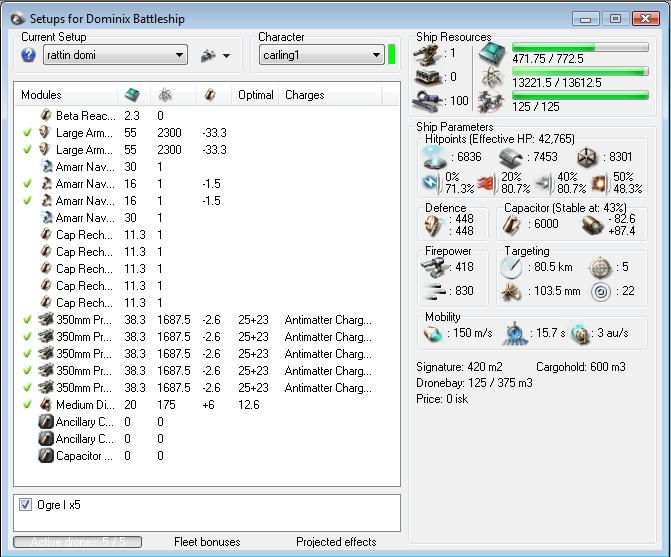Click the ship icon beside the setup dropdown
Screen dimensions: 671x557
pos(208,55)
